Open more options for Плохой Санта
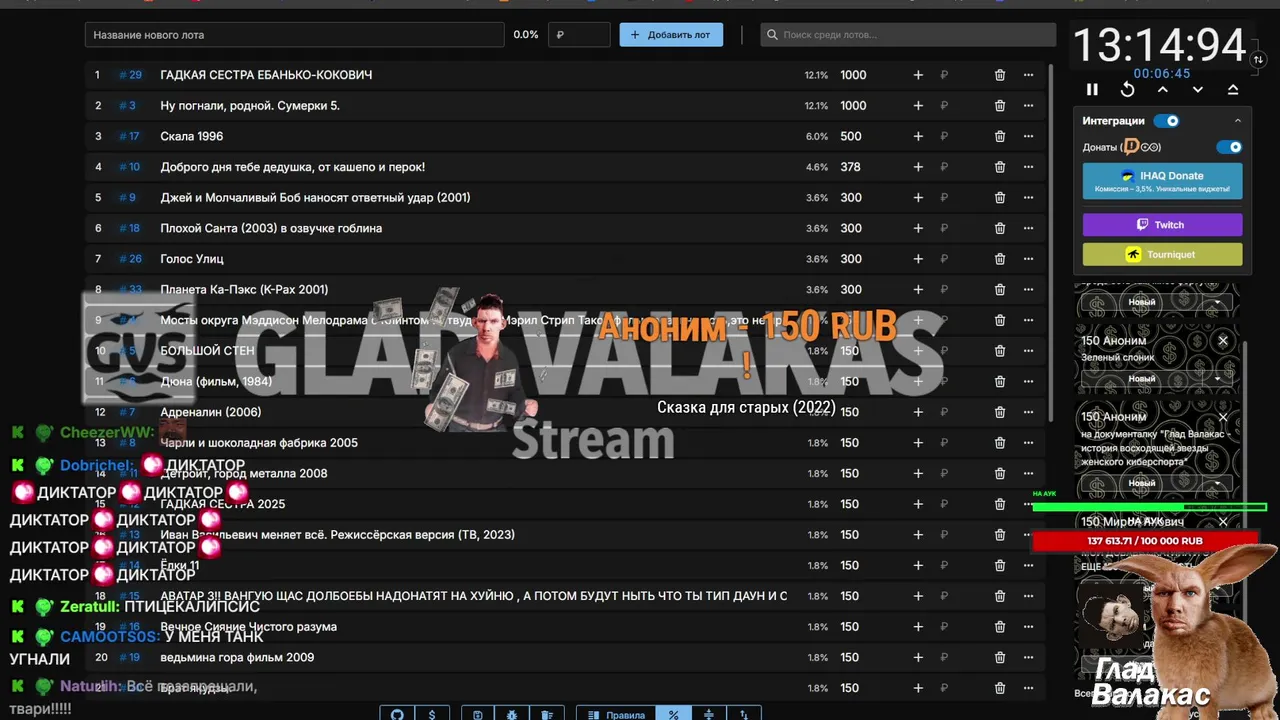The width and height of the screenshot is (1280, 720). coord(1028,228)
